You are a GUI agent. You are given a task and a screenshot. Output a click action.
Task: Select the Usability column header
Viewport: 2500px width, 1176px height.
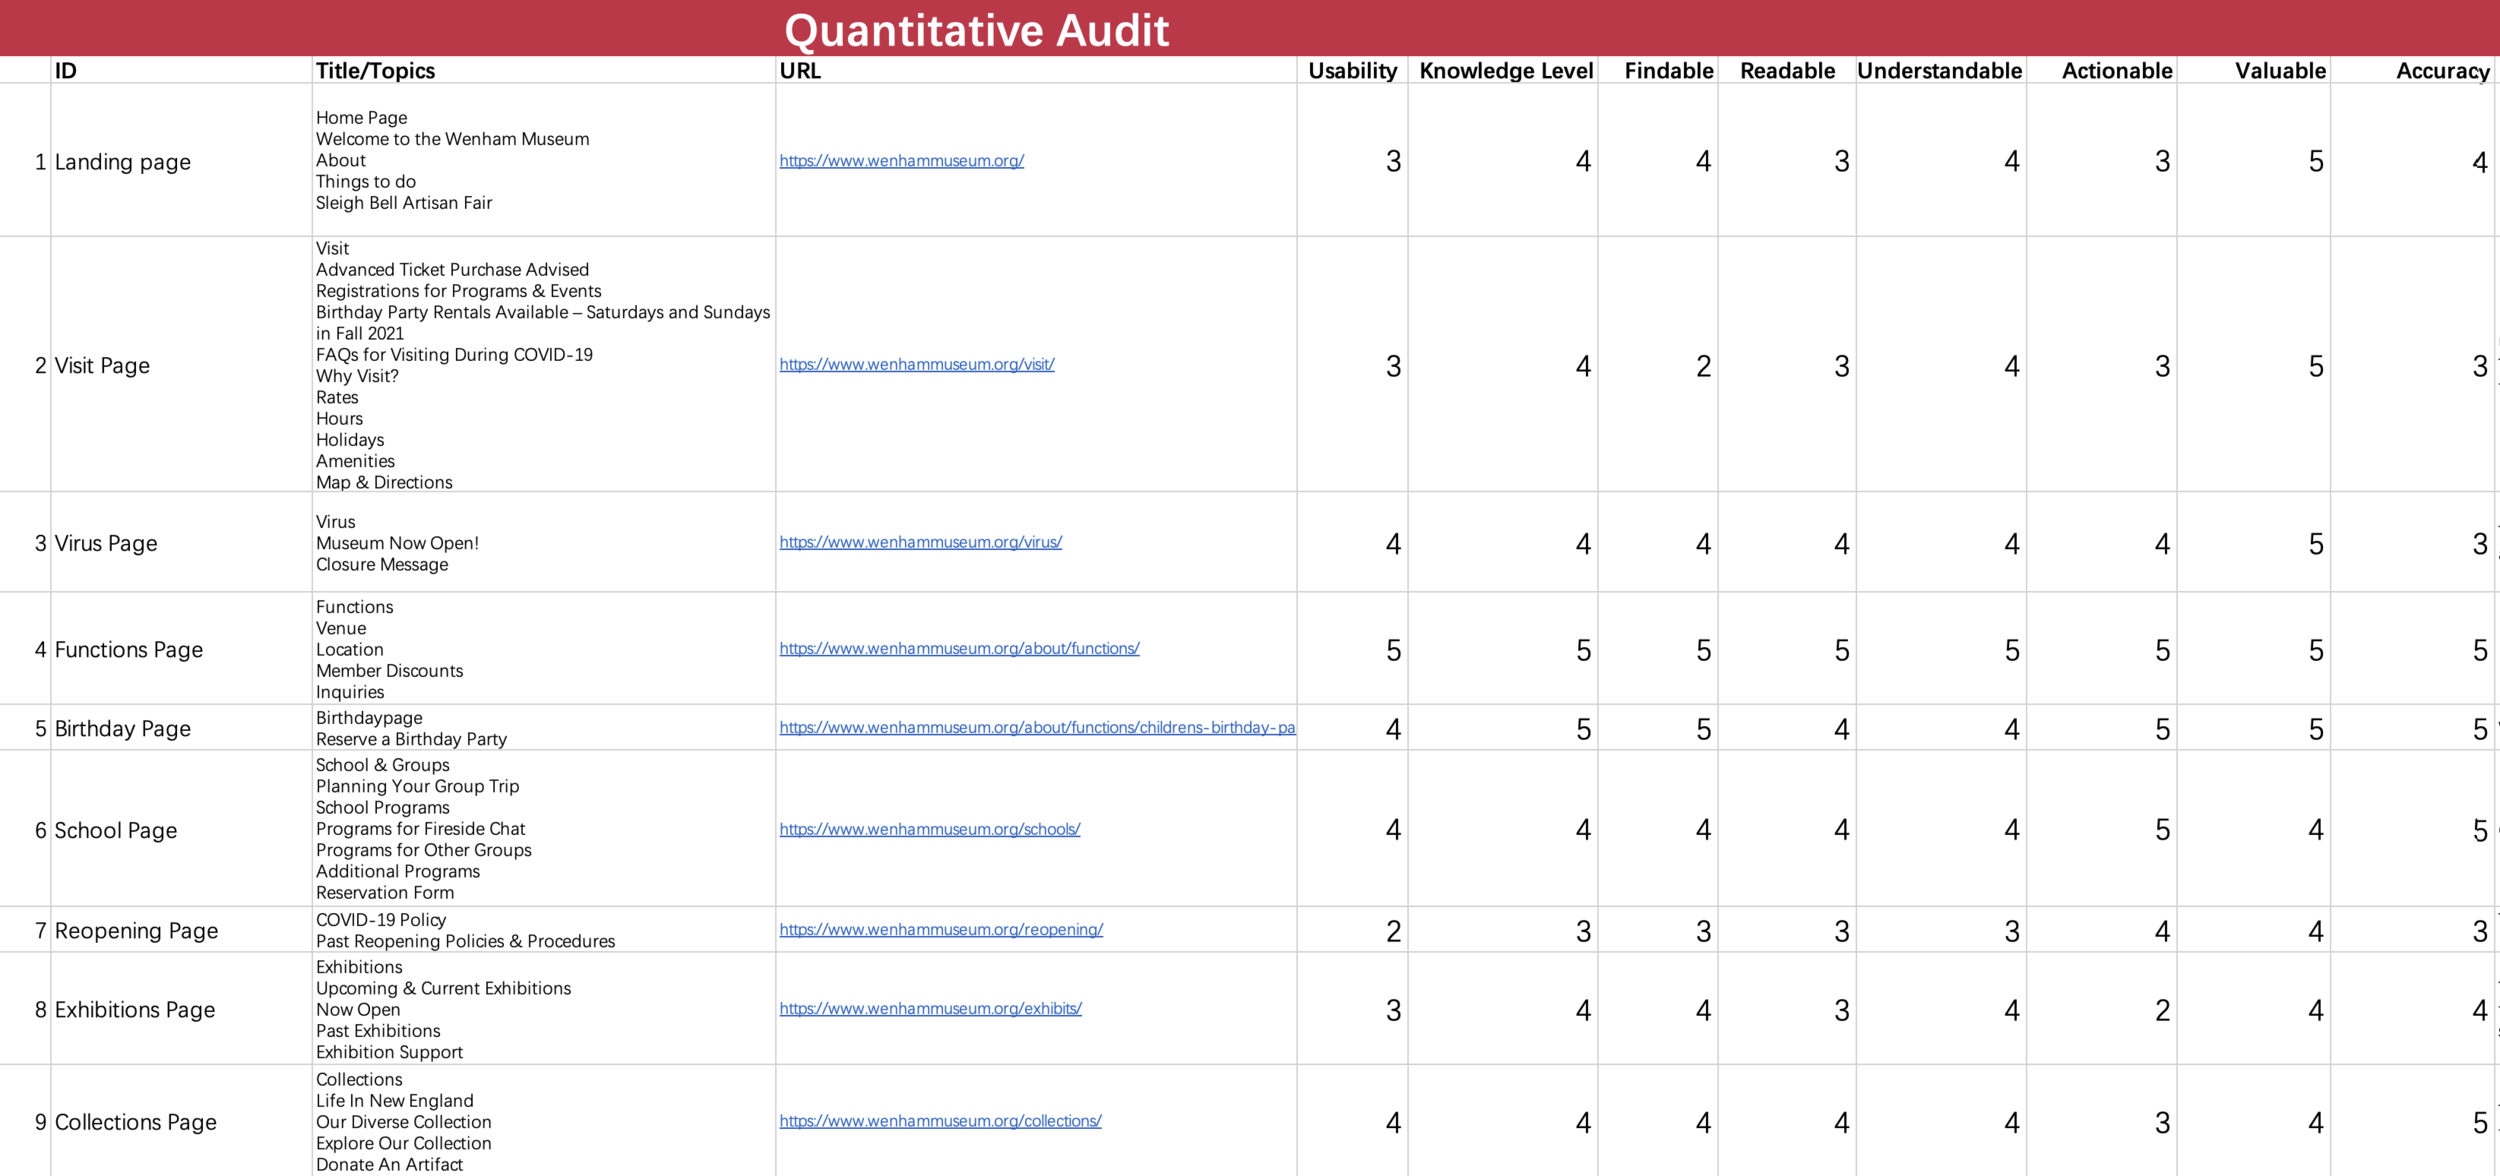(1352, 71)
